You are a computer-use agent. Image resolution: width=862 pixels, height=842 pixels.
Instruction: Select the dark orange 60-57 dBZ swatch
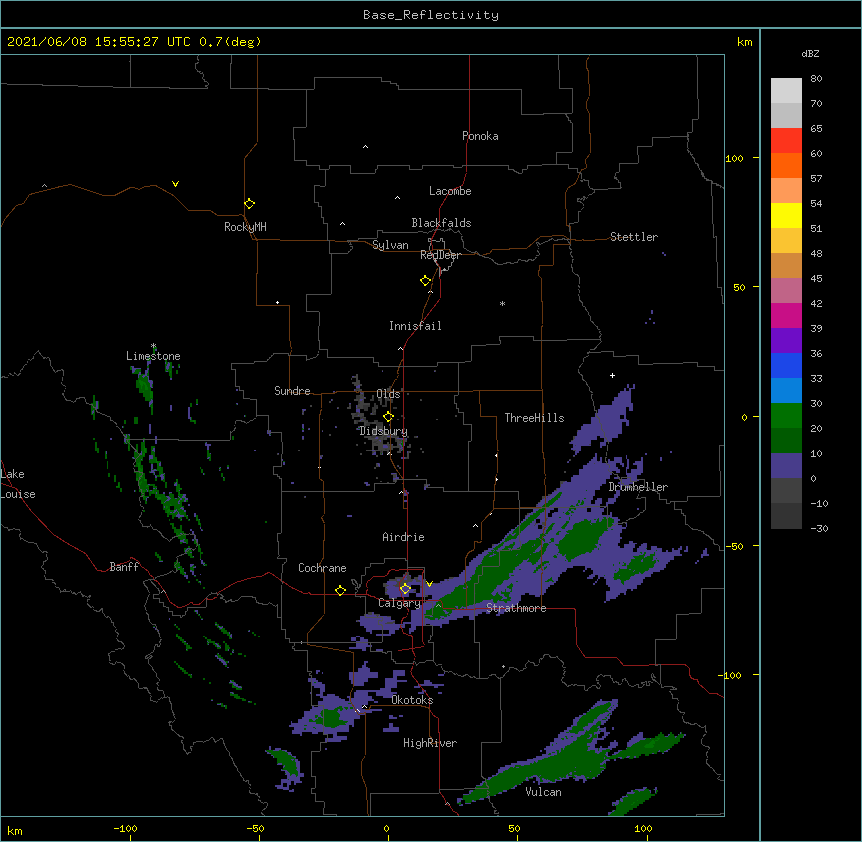[x=786, y=165]
